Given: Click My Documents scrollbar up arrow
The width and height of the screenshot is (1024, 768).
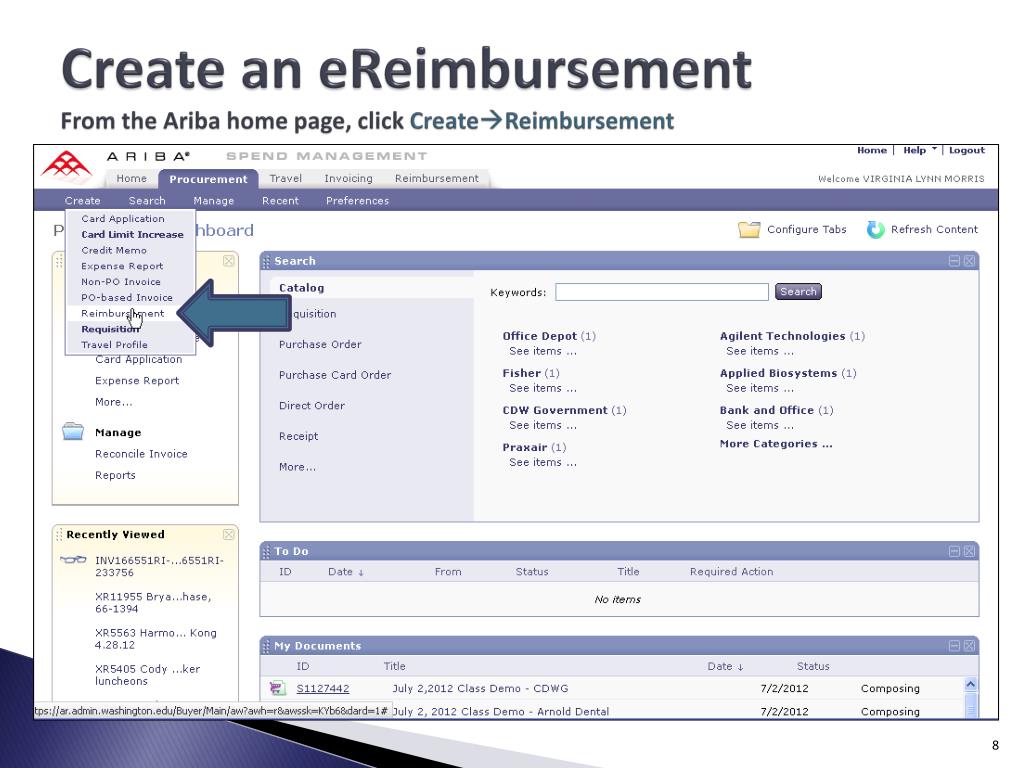Looking at the screenshot, I should [970, 684].
